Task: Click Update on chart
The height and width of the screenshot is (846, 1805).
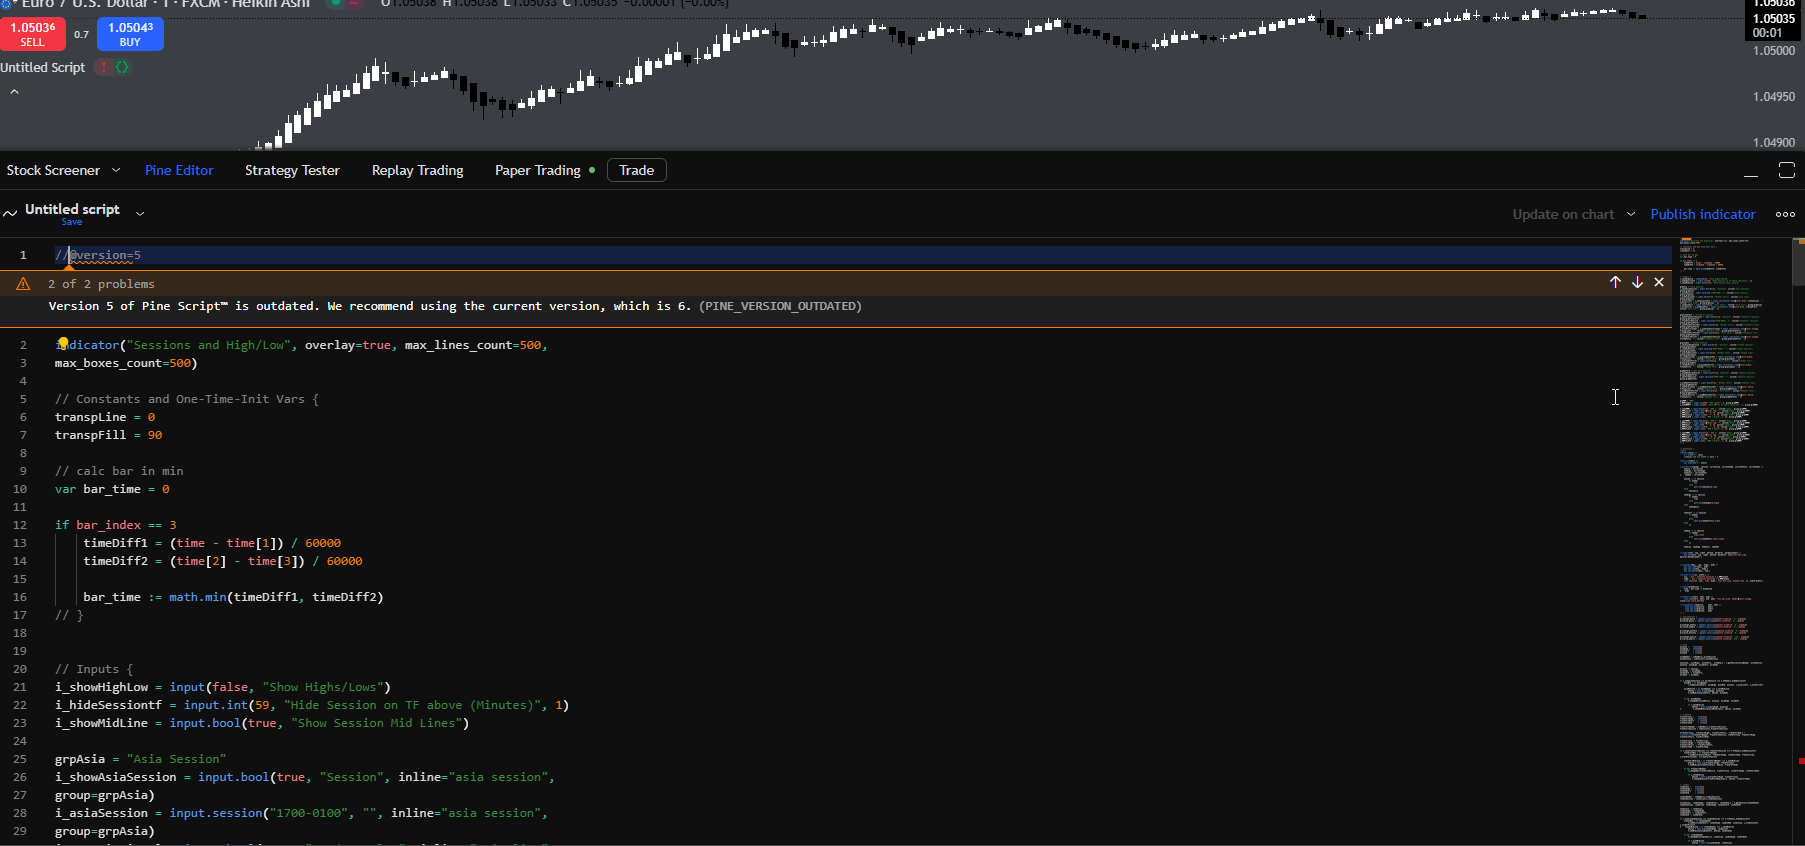Action: point(1563,214)
